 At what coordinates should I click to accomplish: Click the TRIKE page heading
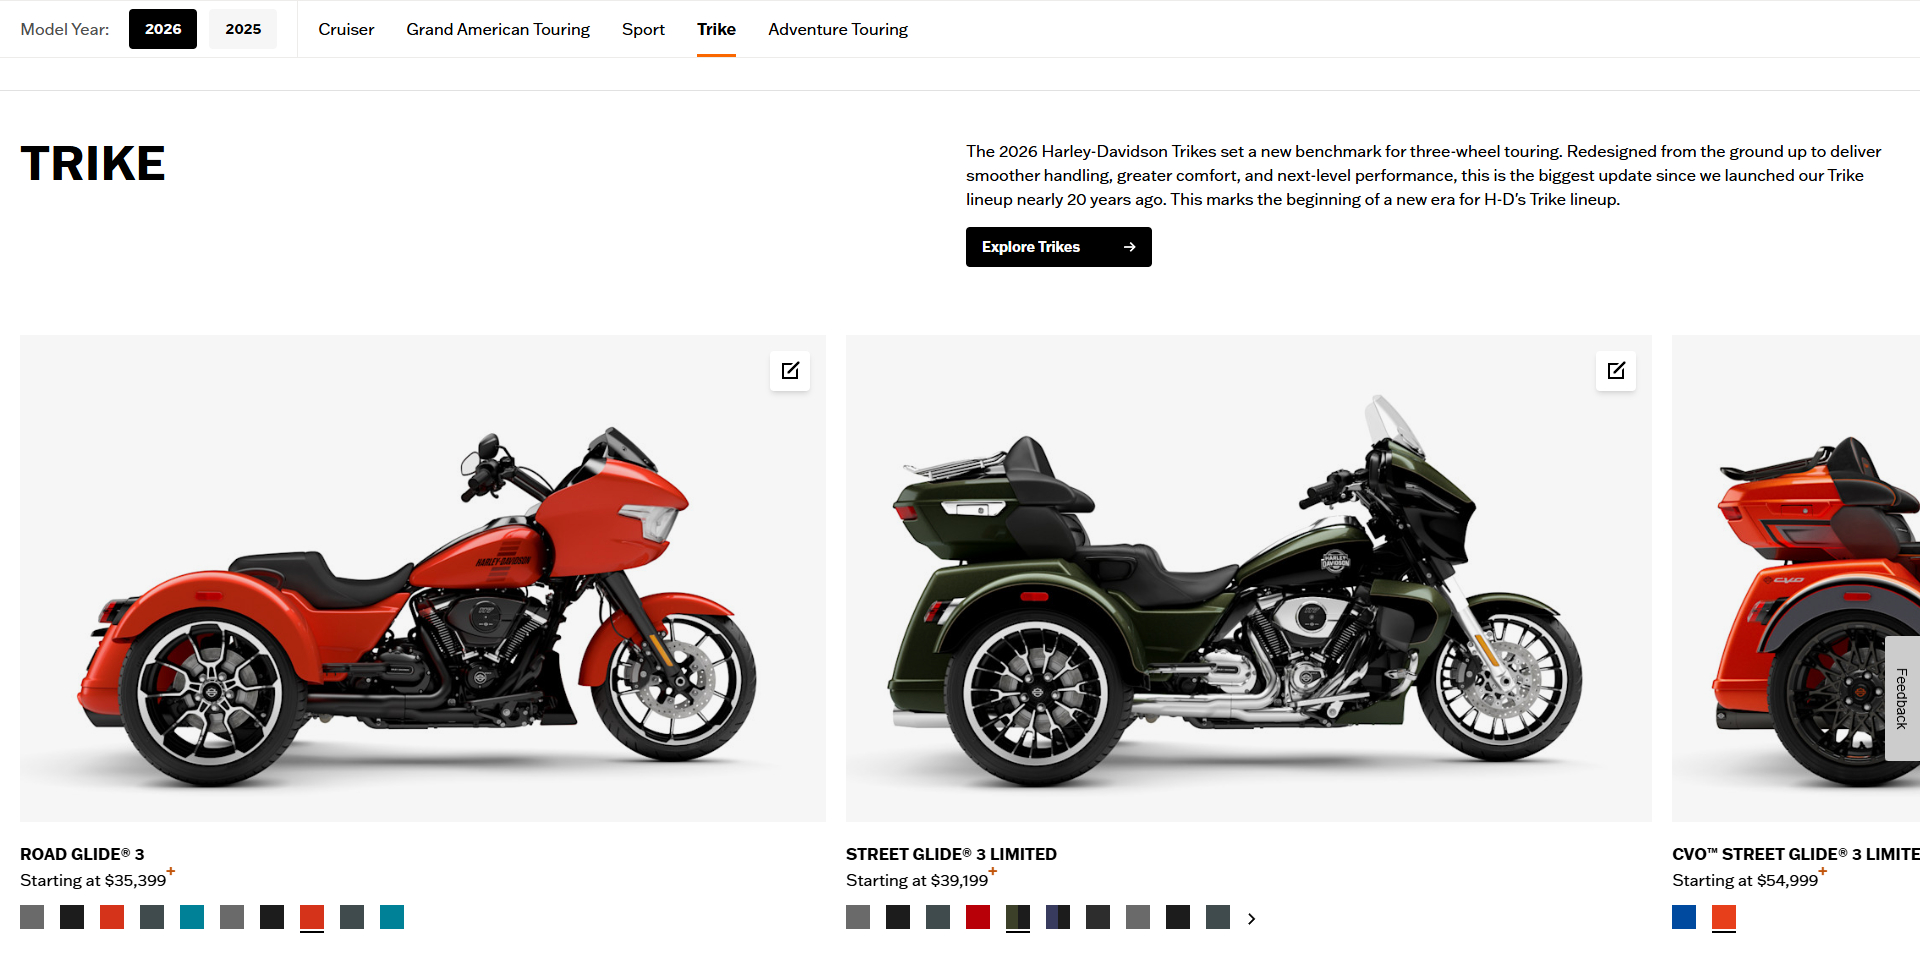coord(93,163)
